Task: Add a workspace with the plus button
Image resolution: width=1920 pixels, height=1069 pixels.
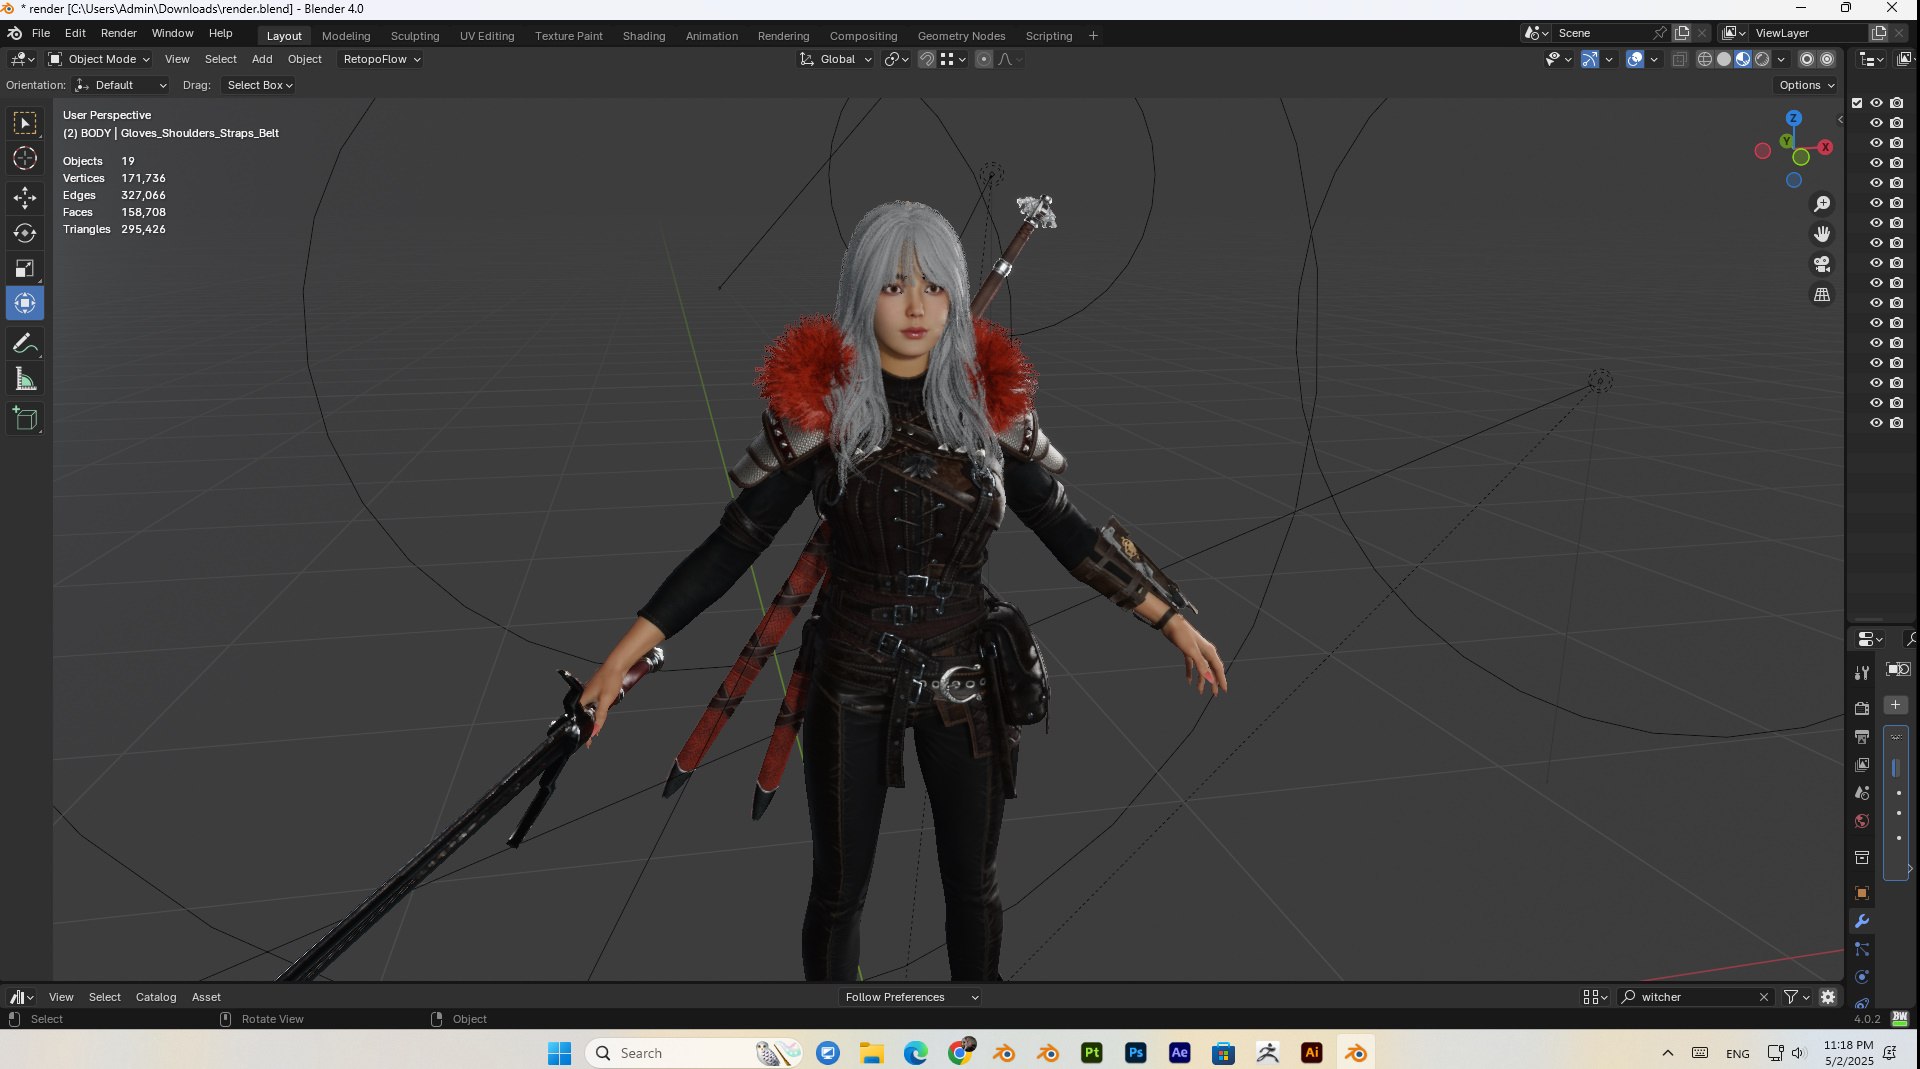Action: 1093,36
